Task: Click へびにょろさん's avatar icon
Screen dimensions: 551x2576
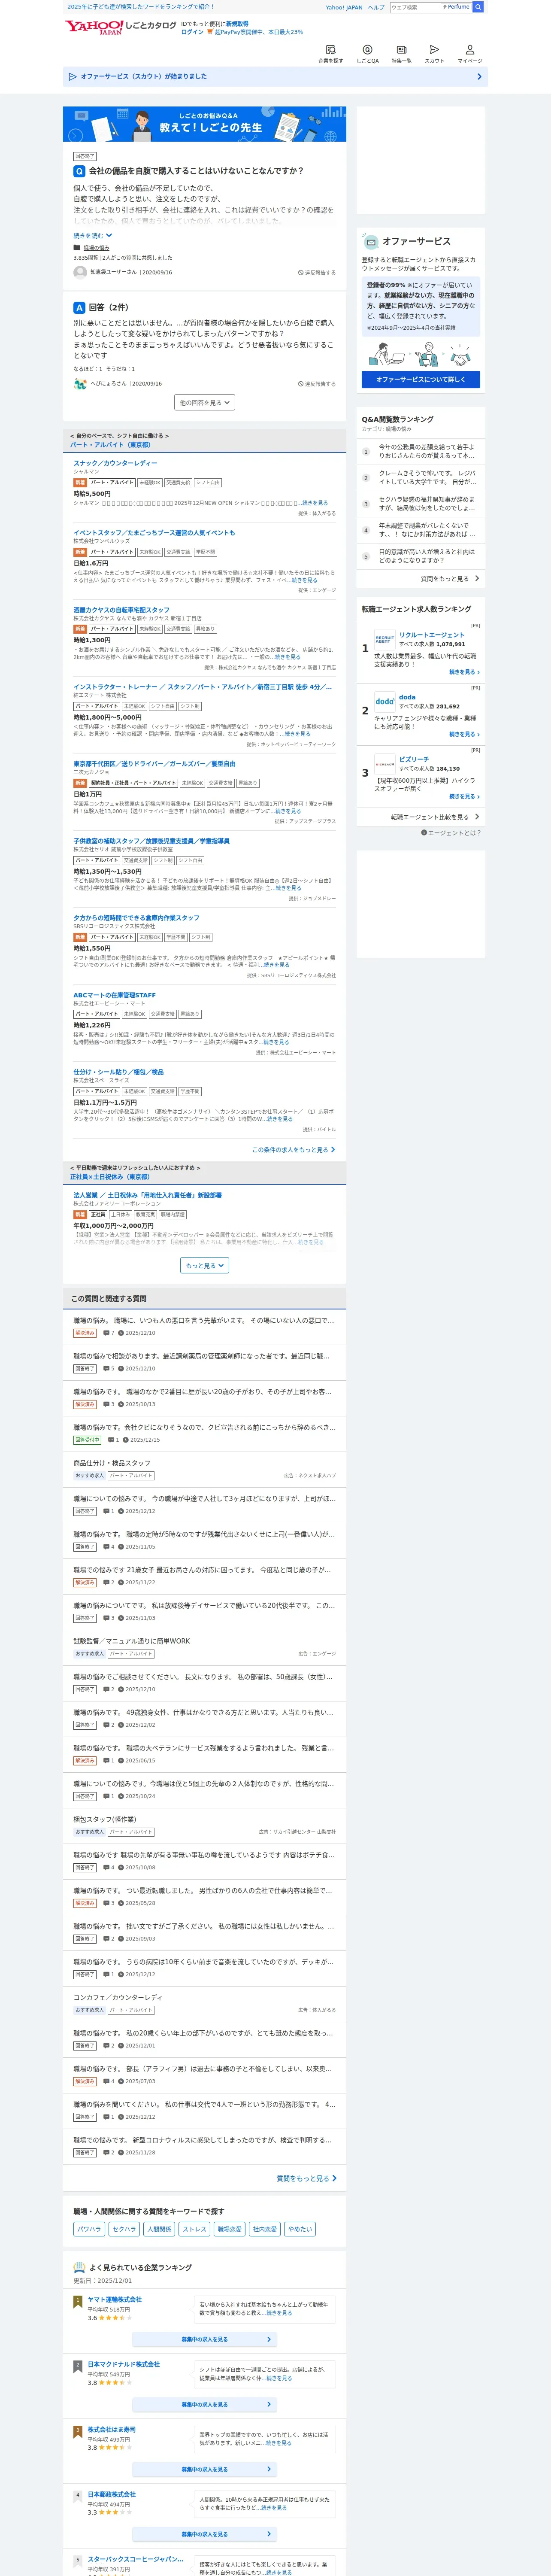Action: (x=80, y=383)
